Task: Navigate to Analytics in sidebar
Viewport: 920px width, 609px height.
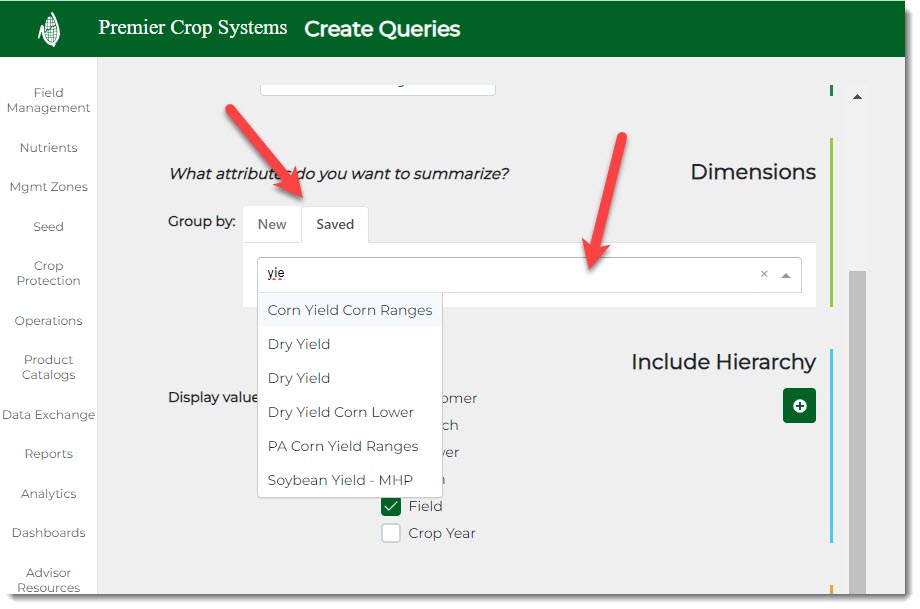Action: (48, 494)
